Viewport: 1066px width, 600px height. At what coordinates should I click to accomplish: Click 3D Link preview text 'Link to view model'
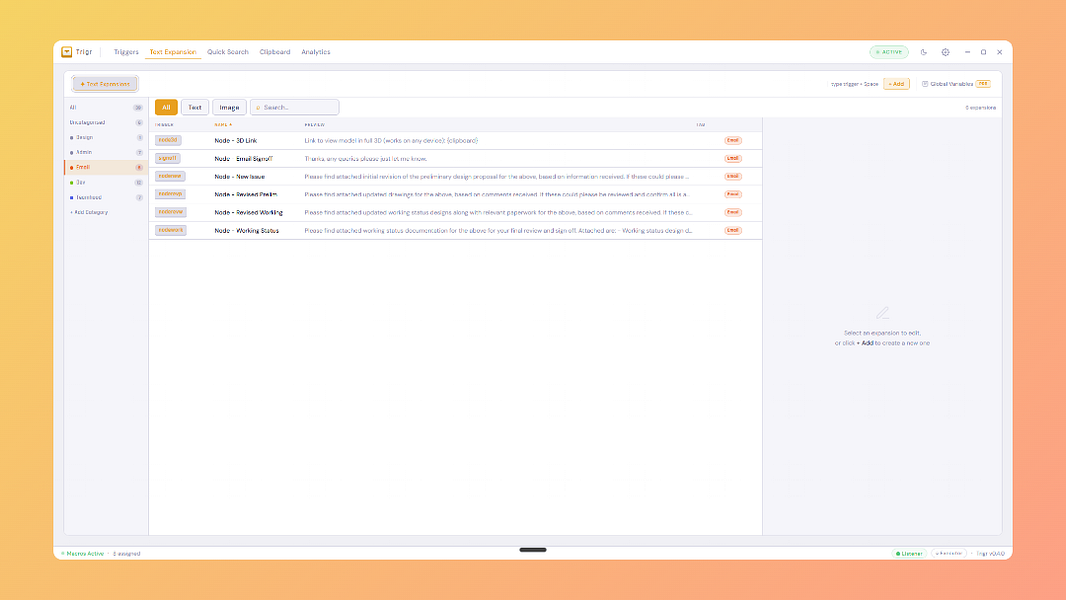point(330,141)
